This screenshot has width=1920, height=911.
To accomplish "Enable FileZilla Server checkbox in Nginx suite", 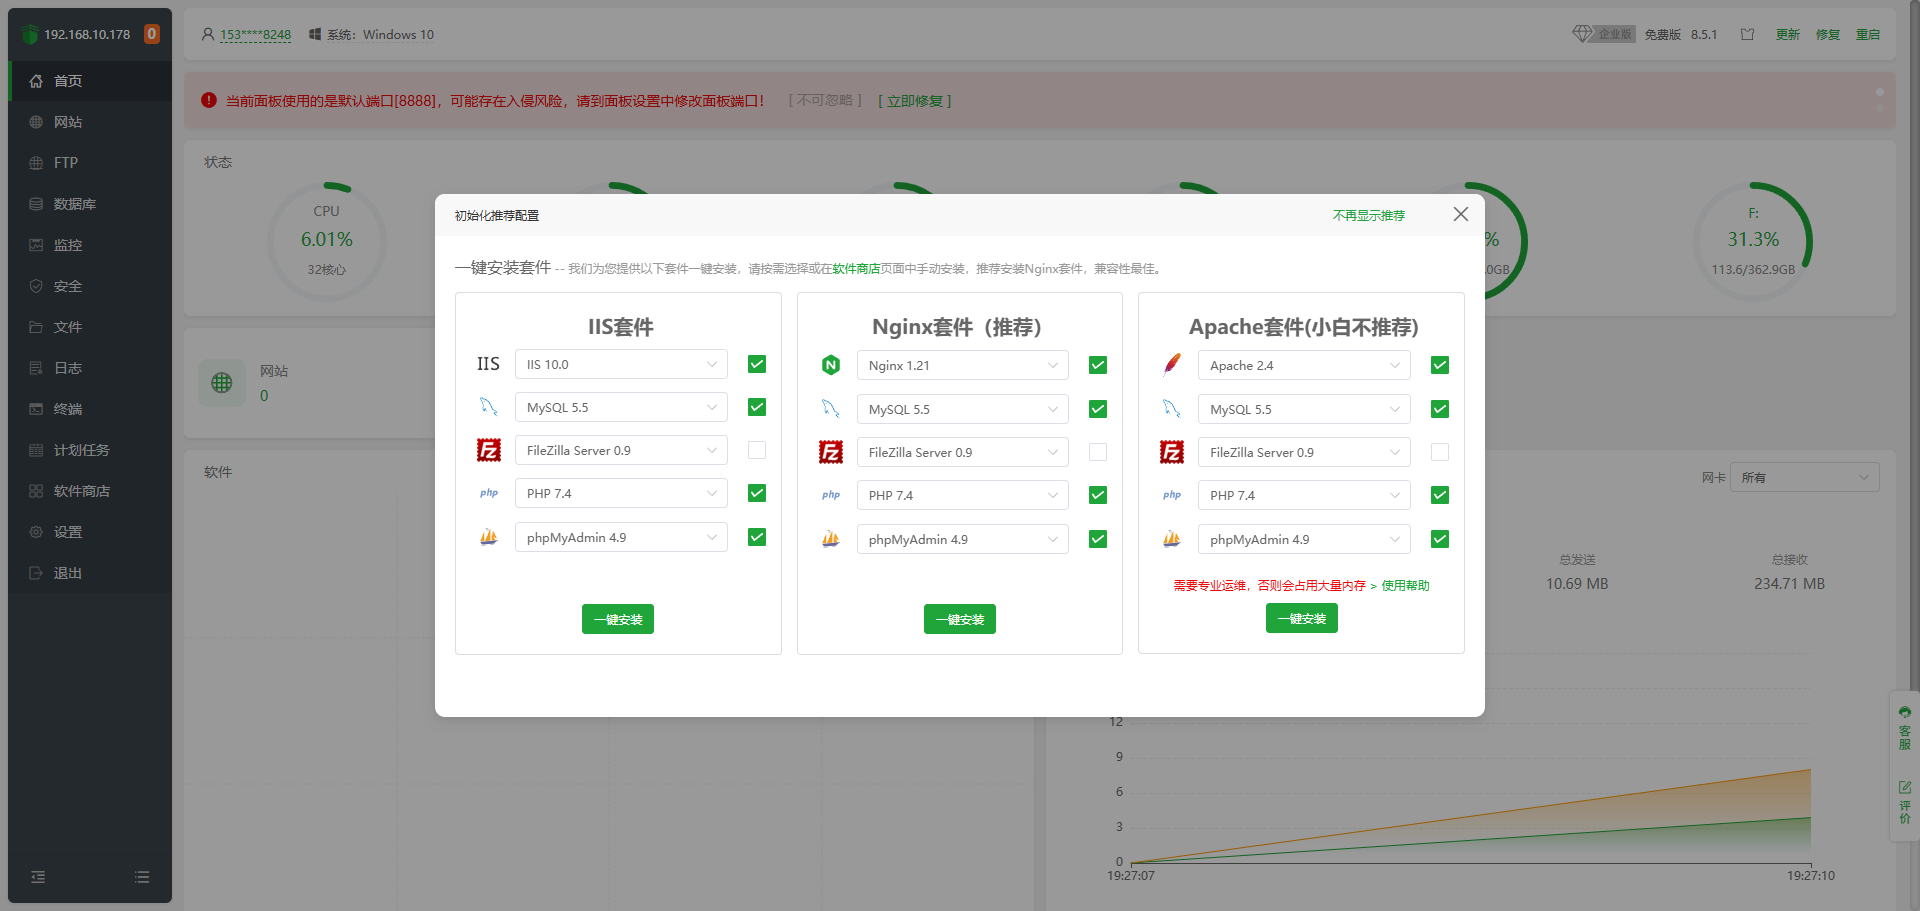I will point(1098,452).
